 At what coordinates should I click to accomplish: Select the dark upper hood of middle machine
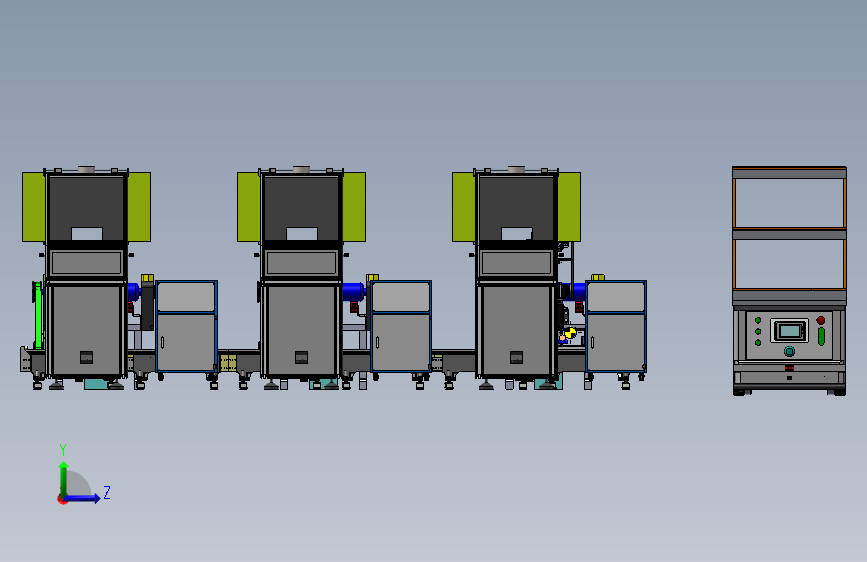[x=301, y=209]
